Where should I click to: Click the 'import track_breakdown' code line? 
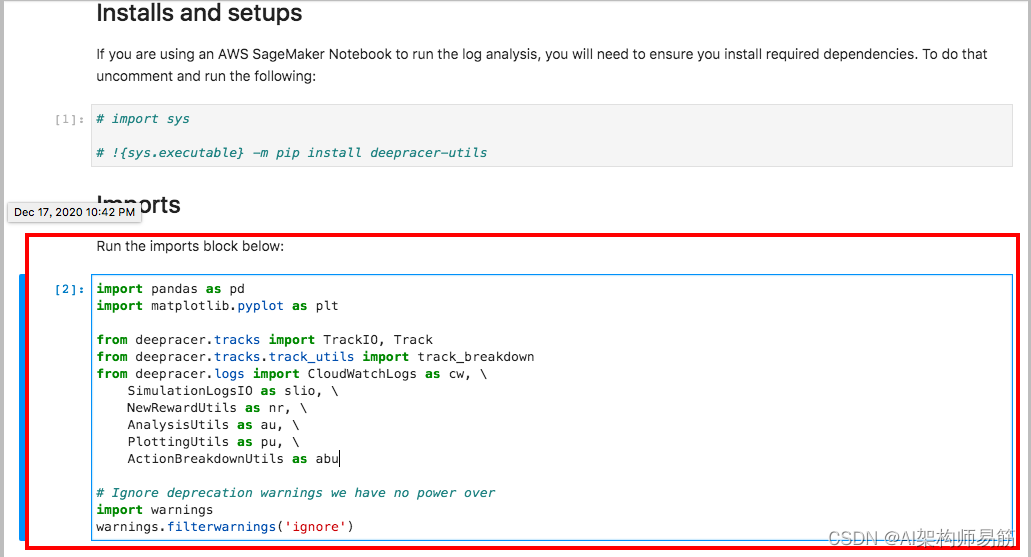(x=315, y=357)
